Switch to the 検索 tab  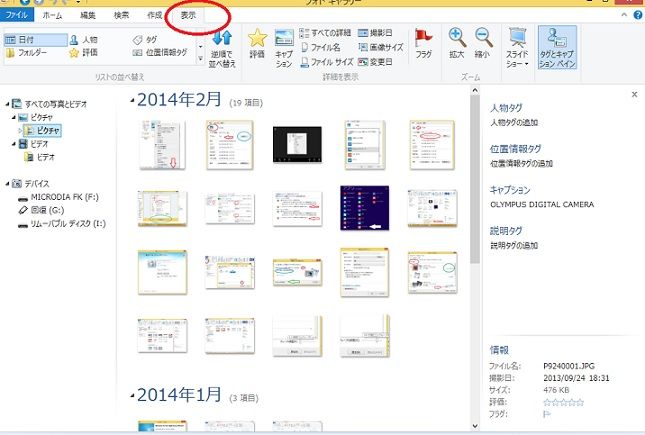pyautogui.click(x=121, y=15)
